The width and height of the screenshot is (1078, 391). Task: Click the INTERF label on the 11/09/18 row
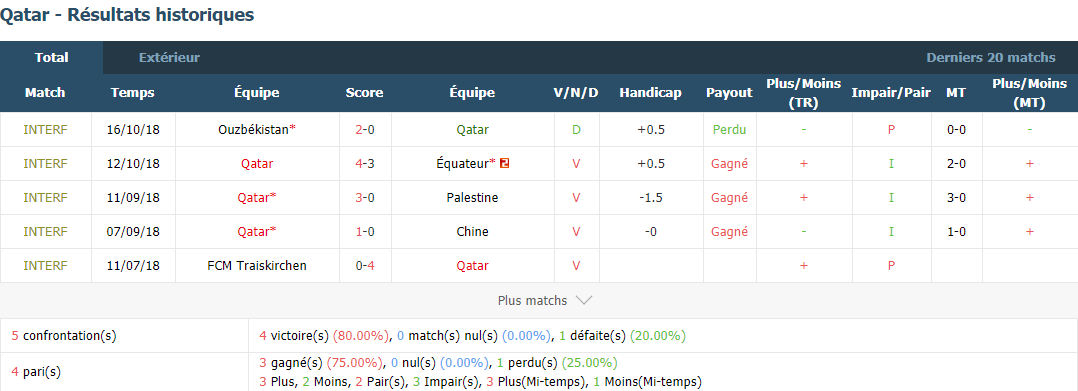coord(45,197)
